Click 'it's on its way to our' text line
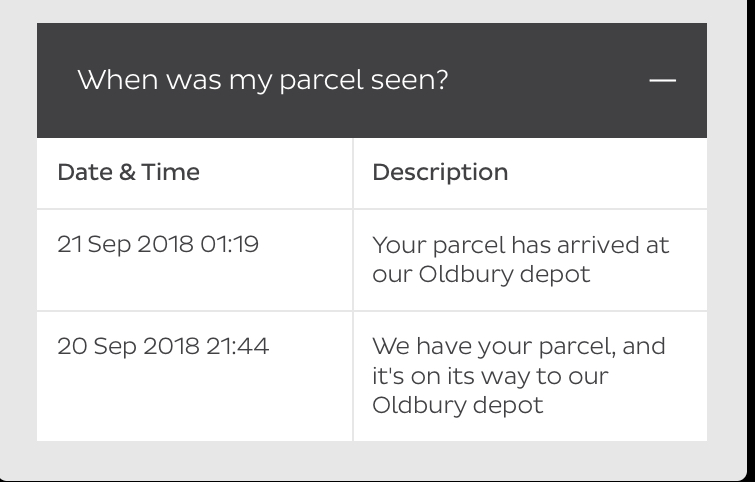755x482 pixels. pyautogui.click(x=490, y=376)
